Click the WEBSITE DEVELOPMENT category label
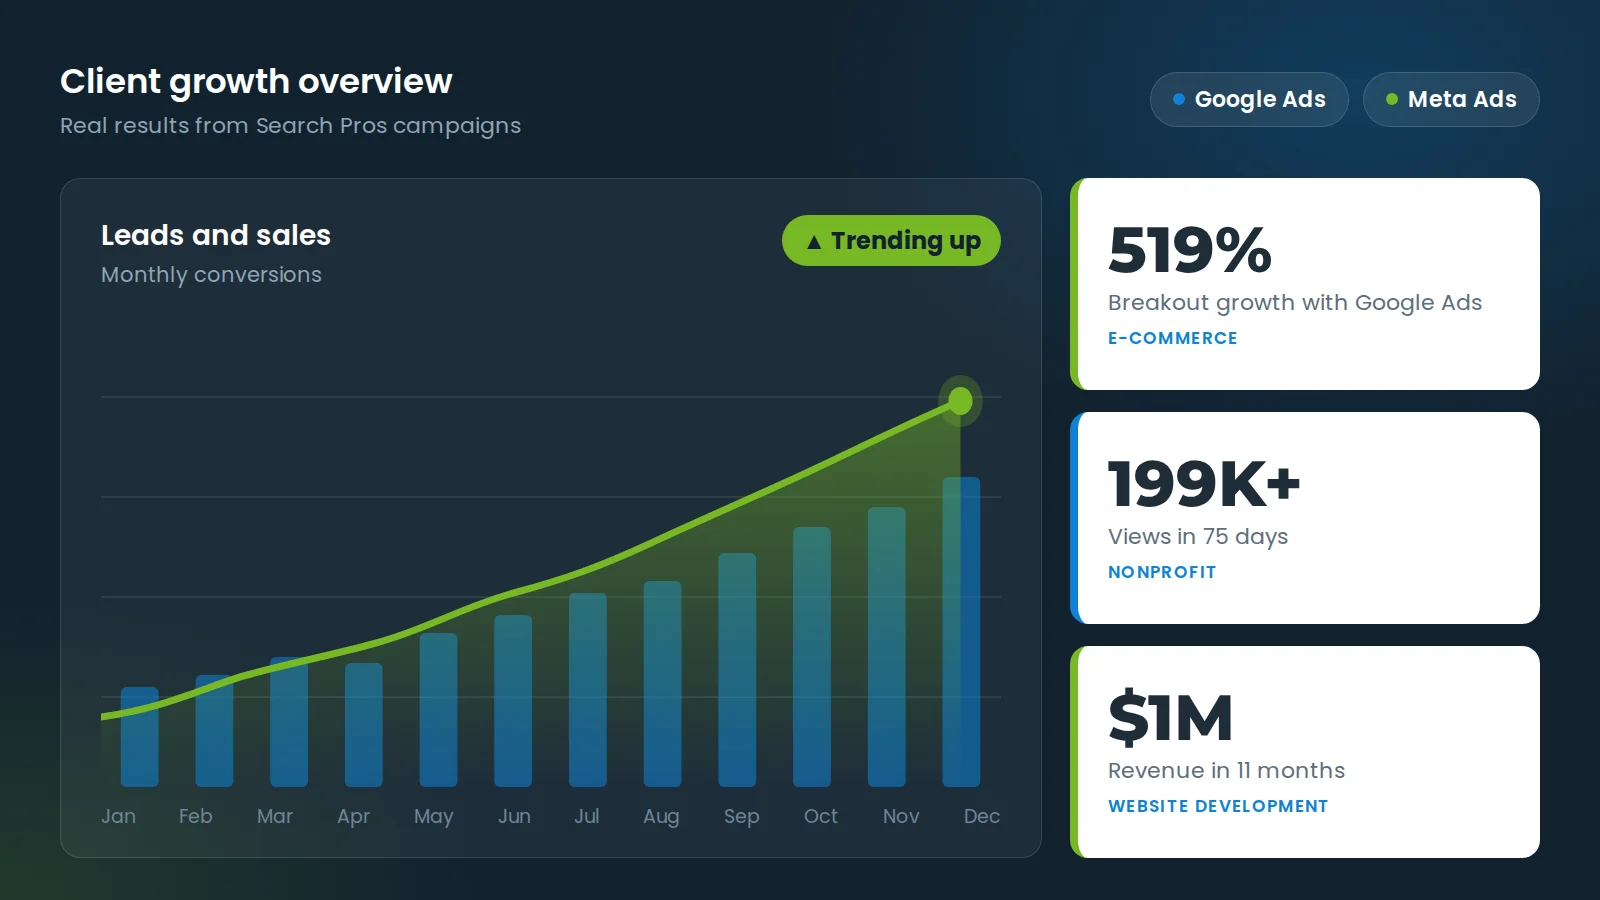The height and width of the screenshot is (900, 1600). 1218,806
